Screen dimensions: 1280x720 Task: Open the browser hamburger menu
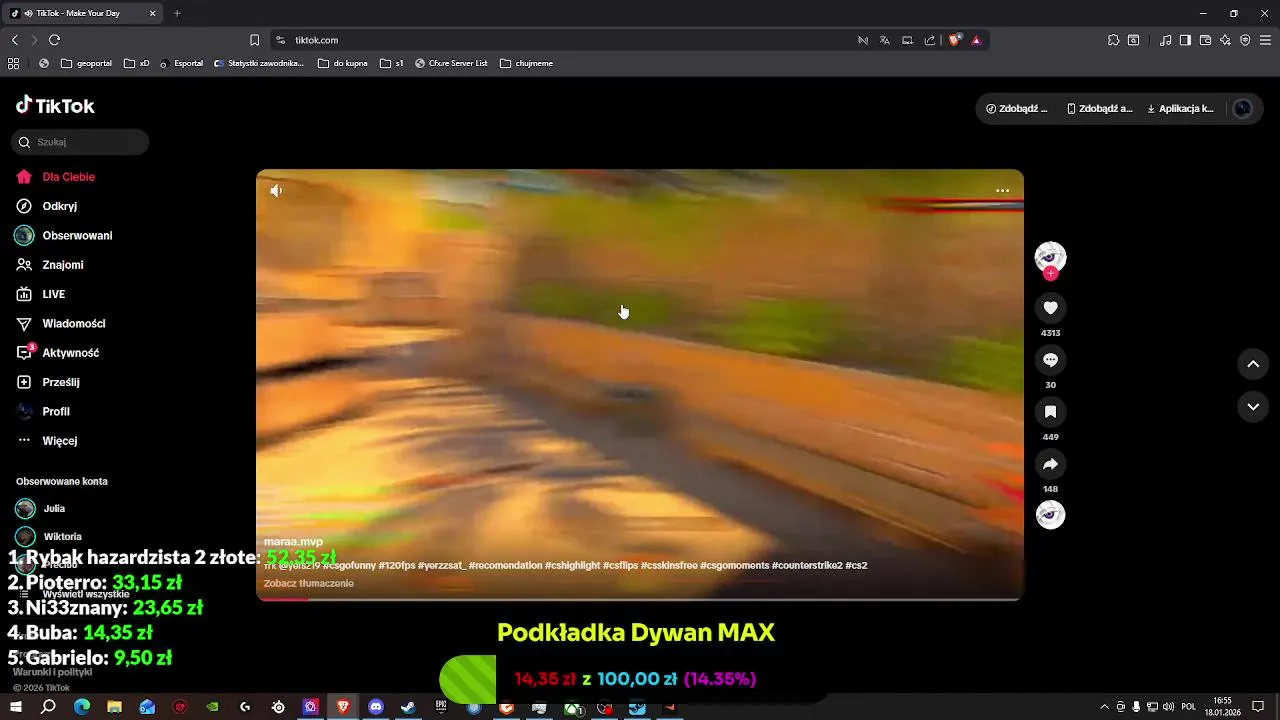(1266, 40)
